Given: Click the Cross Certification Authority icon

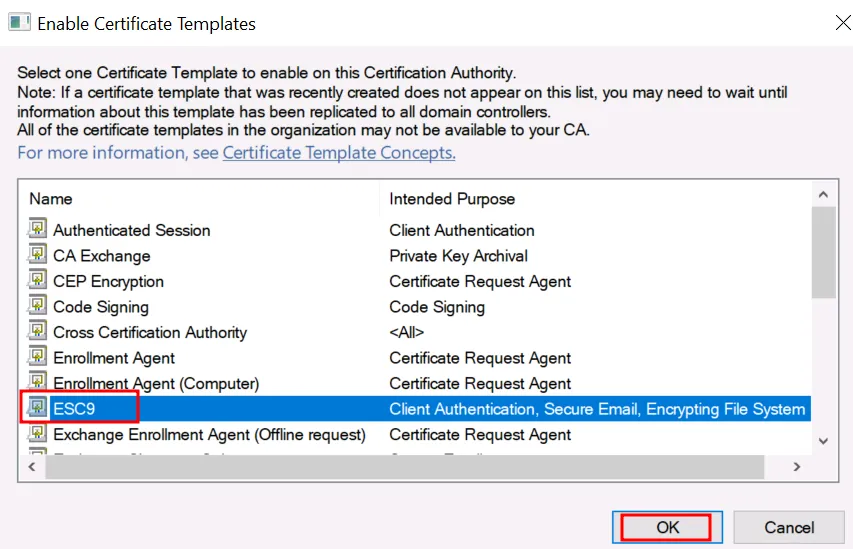Looking at the screenshot, I should (x=39, y=332).
